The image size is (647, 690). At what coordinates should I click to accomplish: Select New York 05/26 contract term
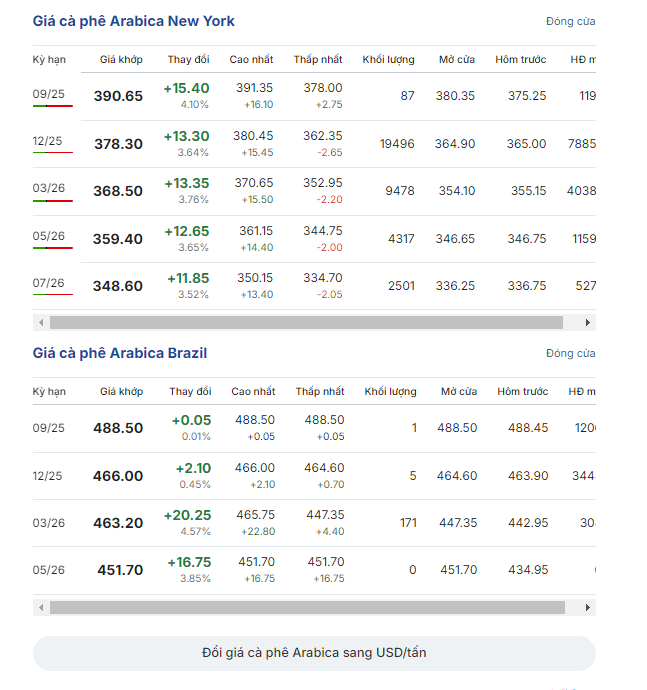click(x=48, y=236)
